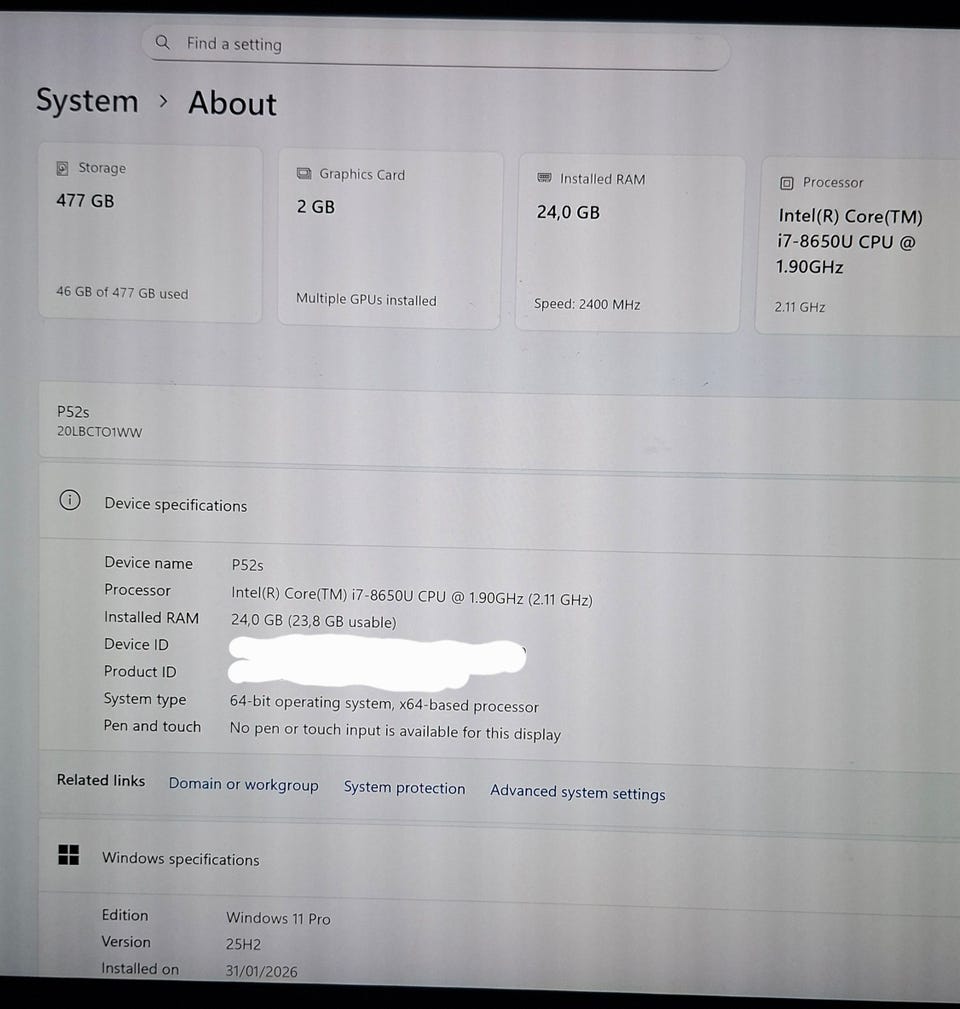Click the P52s device name value
The width and height of the screenshot is (960, 1009).
[247, 565]
